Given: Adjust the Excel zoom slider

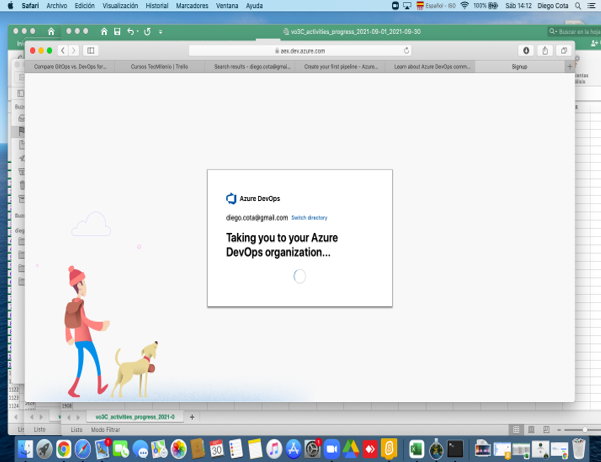Looking at the screenshot, I should 584,430.
